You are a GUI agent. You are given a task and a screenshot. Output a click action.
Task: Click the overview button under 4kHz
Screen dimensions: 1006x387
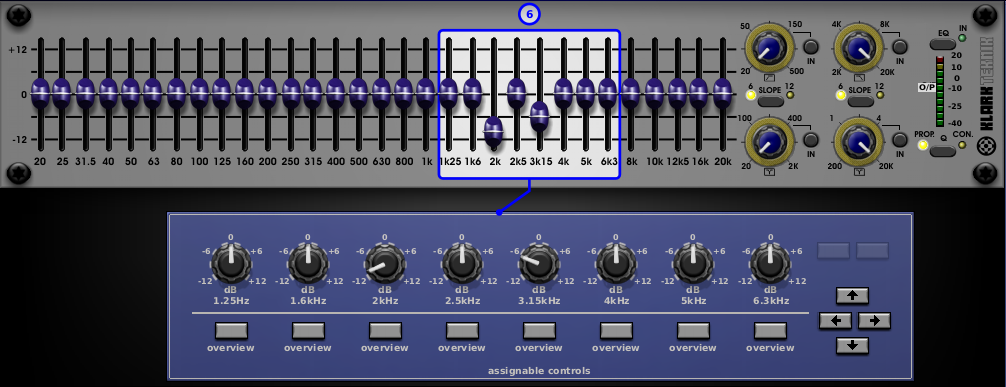point(616,331)
